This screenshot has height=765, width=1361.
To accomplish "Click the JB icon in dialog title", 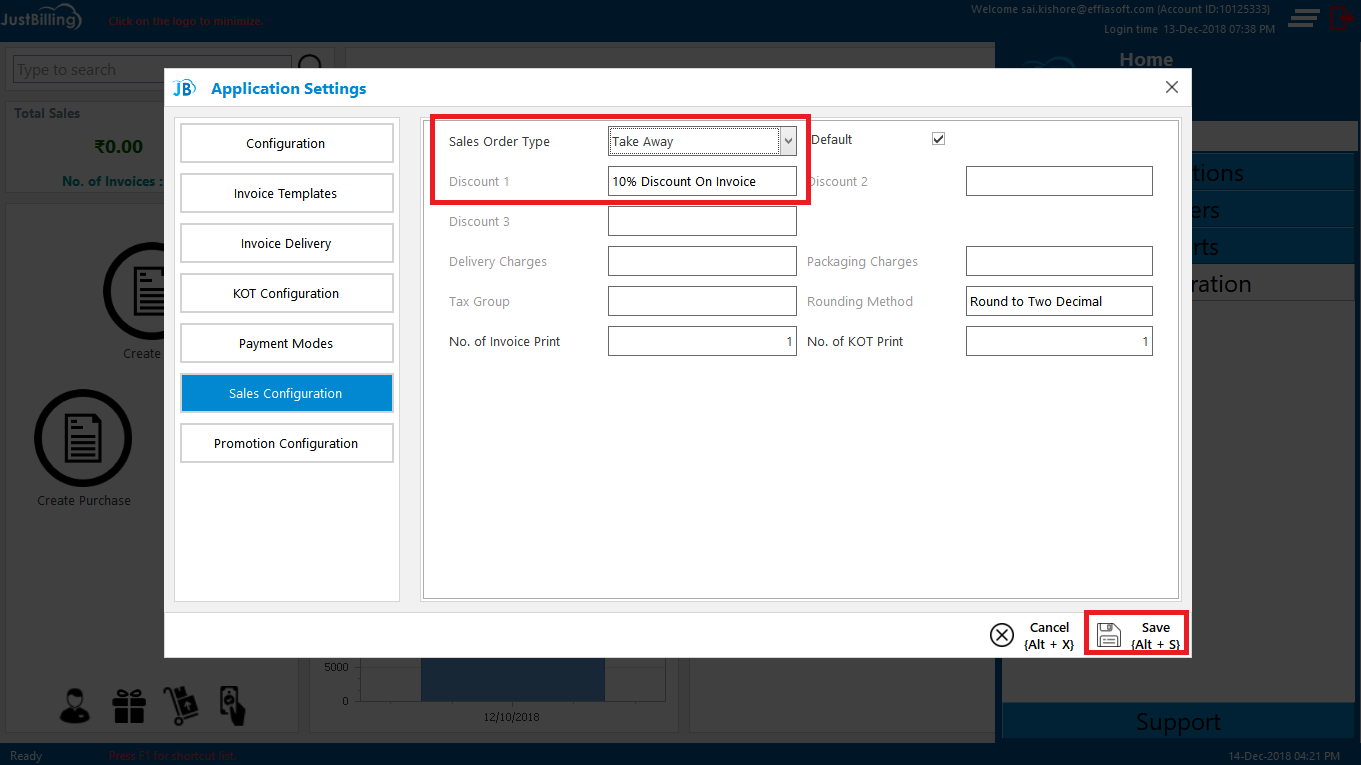I will (x=184, y=88).
